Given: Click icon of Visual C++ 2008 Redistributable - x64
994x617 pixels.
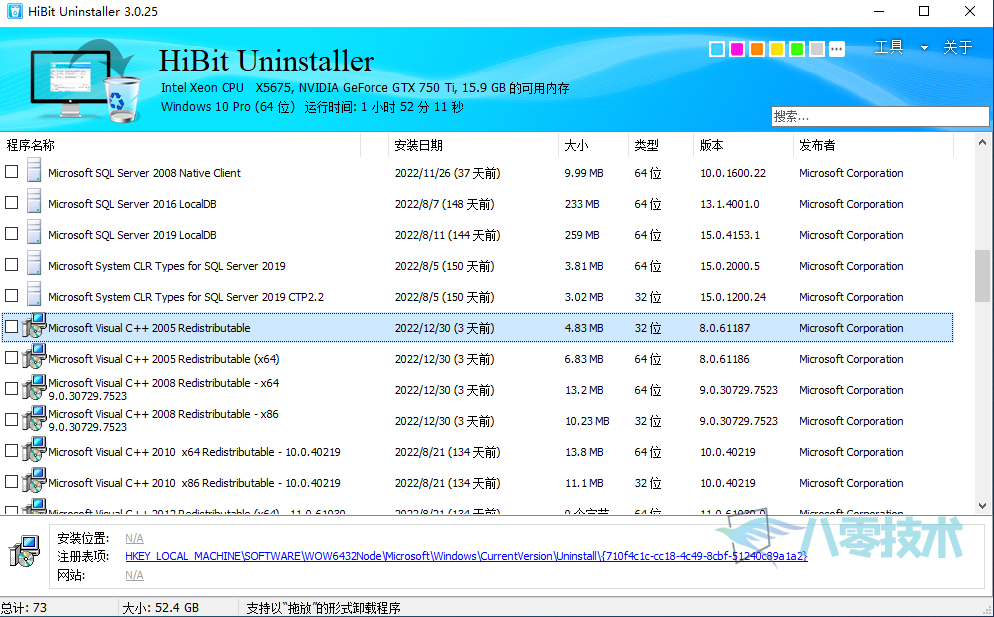Looking at the screenshot, I should click(34, 388).
